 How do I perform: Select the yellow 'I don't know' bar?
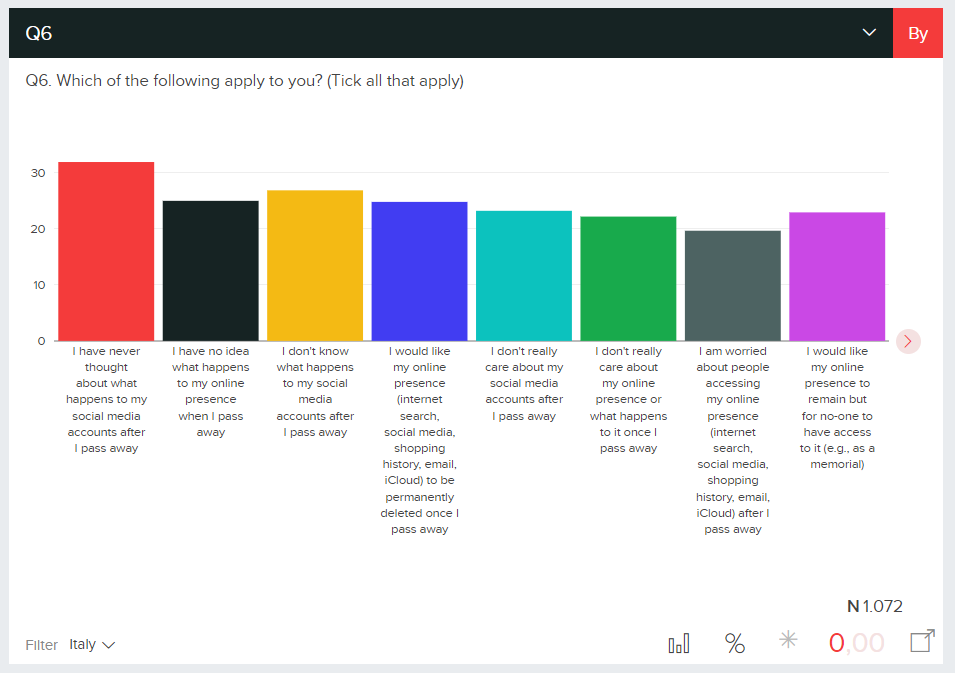tap(315, 265)
